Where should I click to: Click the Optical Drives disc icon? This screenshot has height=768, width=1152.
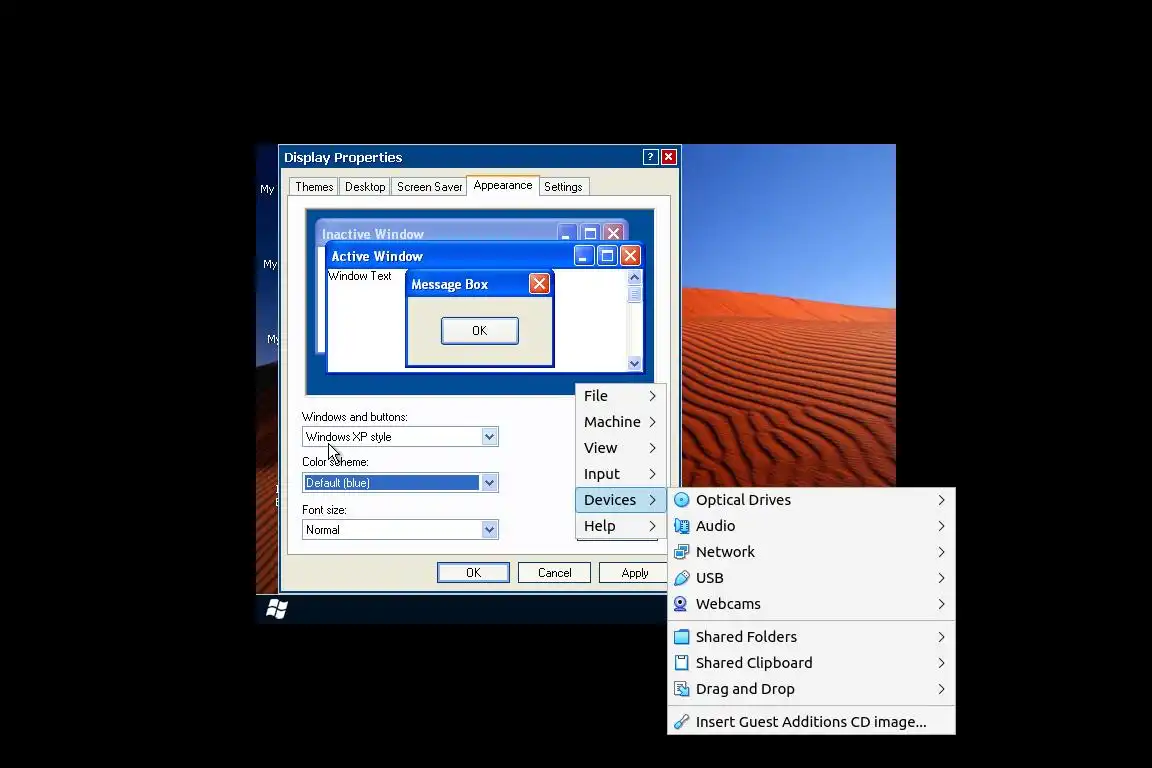(x=682, y=500)
